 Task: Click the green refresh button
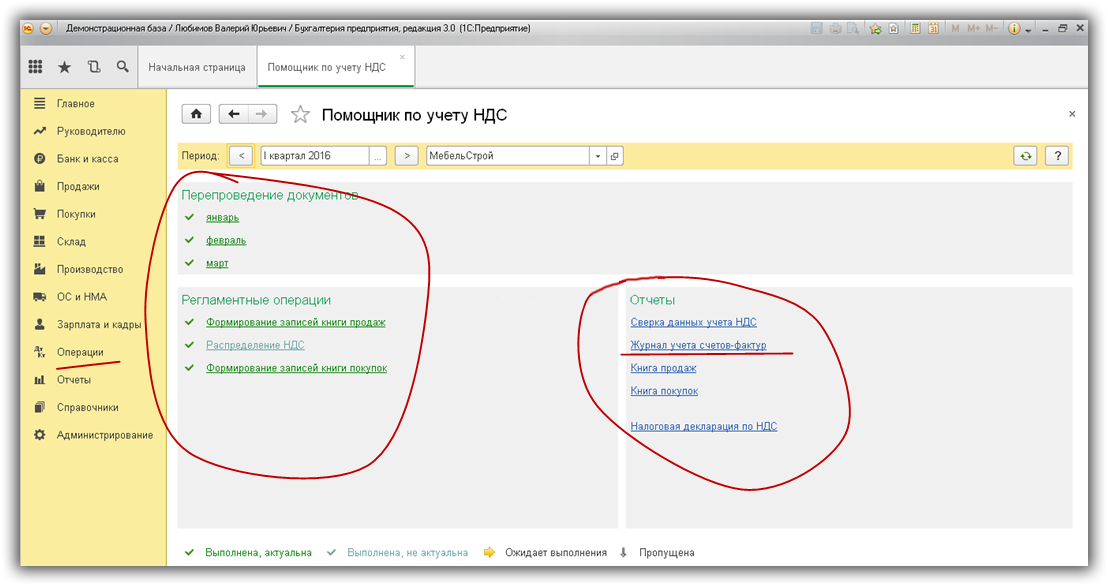click(1025, 156)
